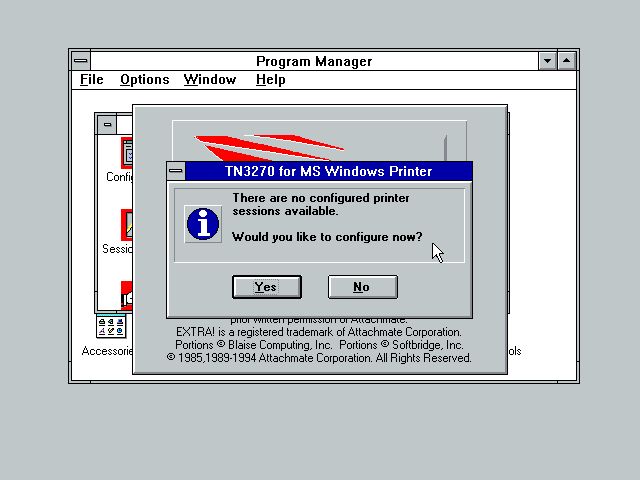Open the TN3270 Printer dialog control menu

[176, 171]
